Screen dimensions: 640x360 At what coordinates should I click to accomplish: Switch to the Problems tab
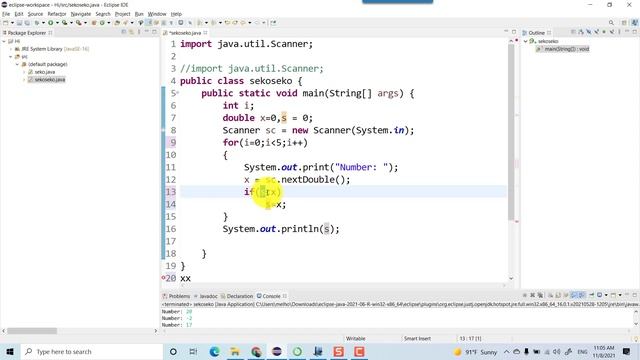click(176, 296)
